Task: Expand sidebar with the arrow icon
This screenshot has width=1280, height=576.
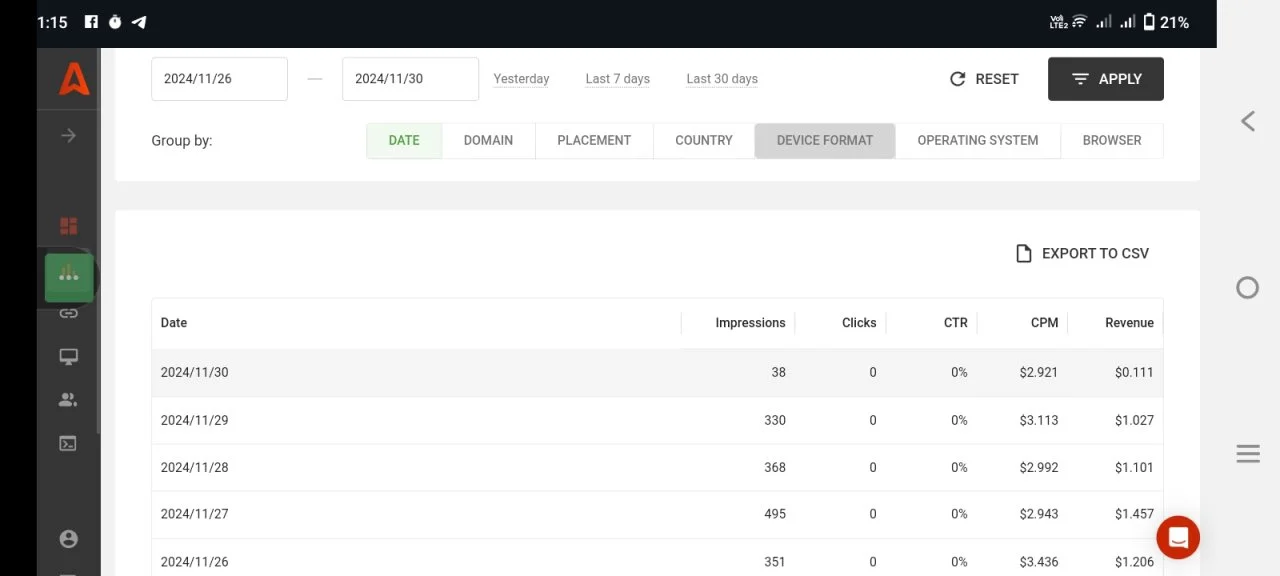Action: click(68, 135)
